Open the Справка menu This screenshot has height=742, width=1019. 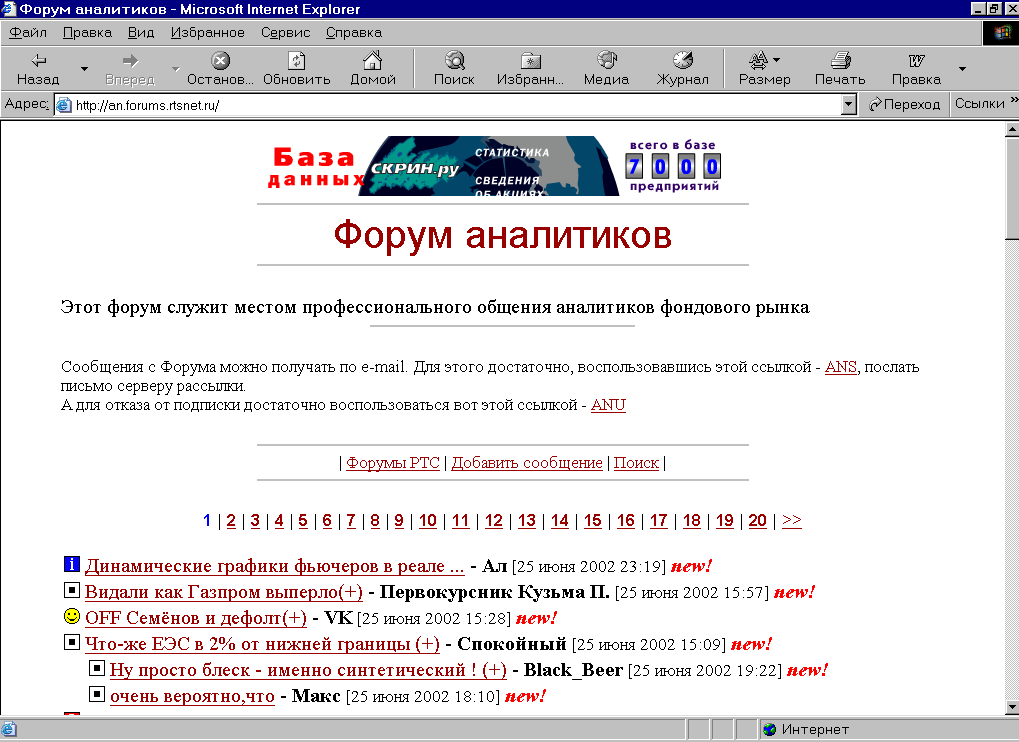point(354,32)
